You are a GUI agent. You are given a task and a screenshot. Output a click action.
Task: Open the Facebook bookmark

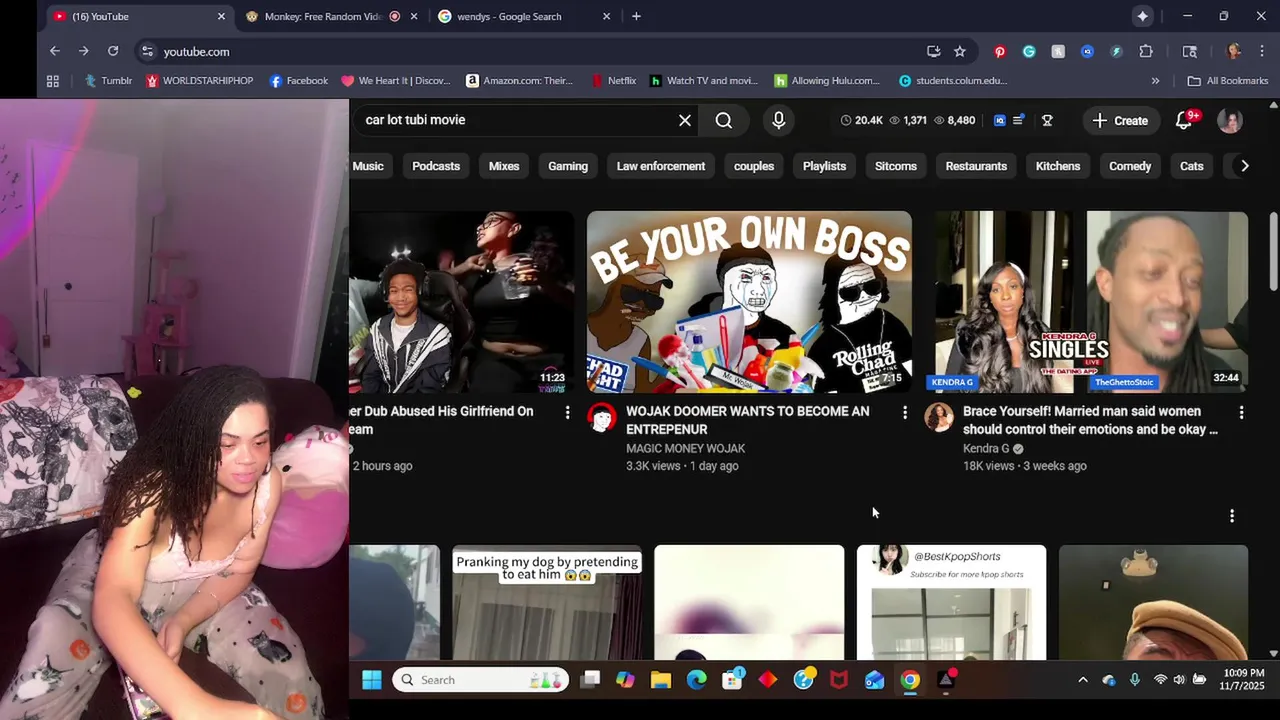298,81
